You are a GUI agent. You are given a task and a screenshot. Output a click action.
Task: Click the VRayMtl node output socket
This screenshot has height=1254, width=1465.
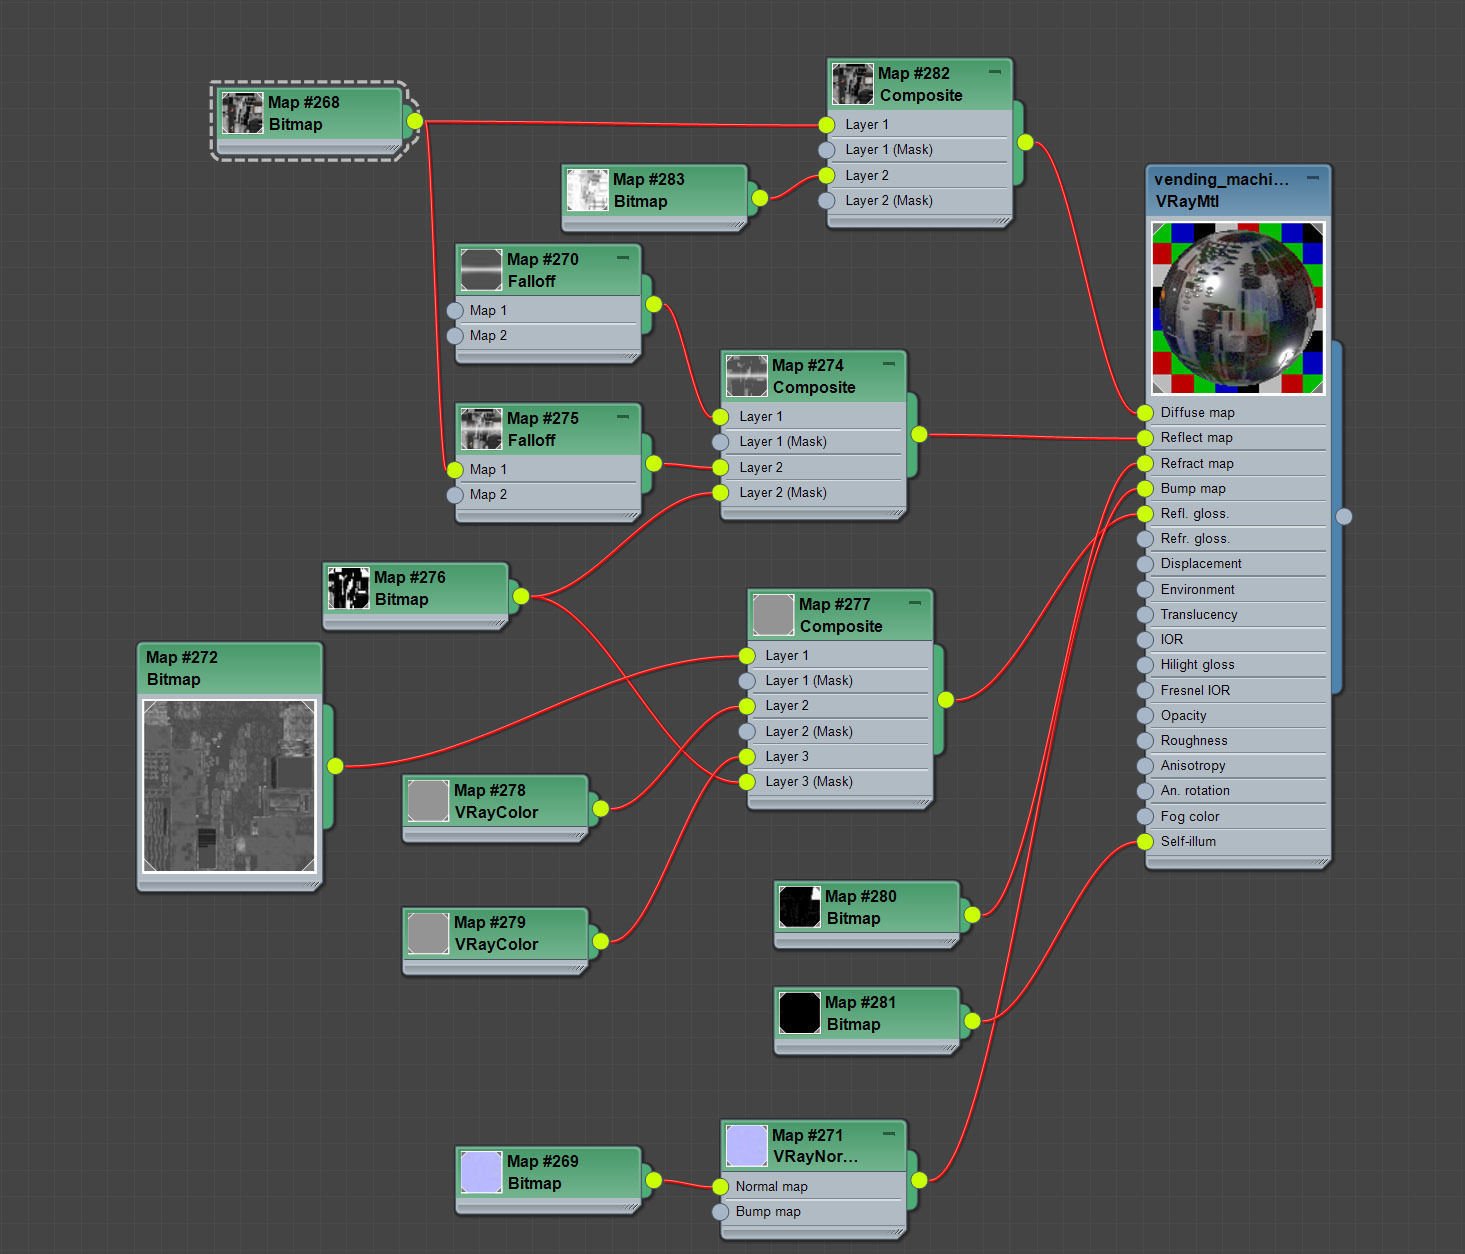(1344, 516)
